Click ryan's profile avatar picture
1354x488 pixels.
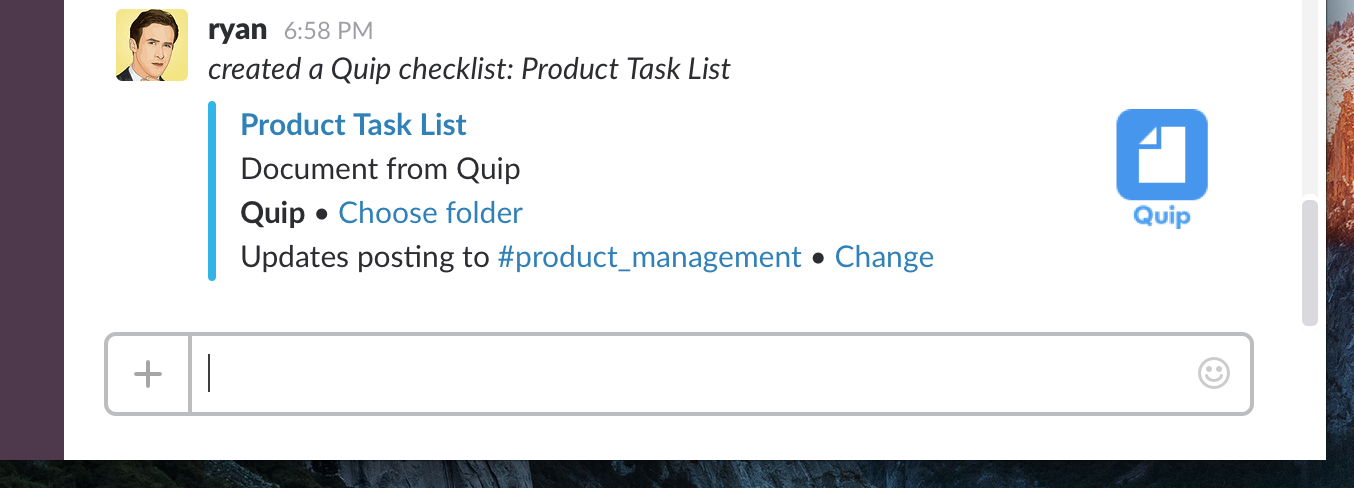coord(151,45)
